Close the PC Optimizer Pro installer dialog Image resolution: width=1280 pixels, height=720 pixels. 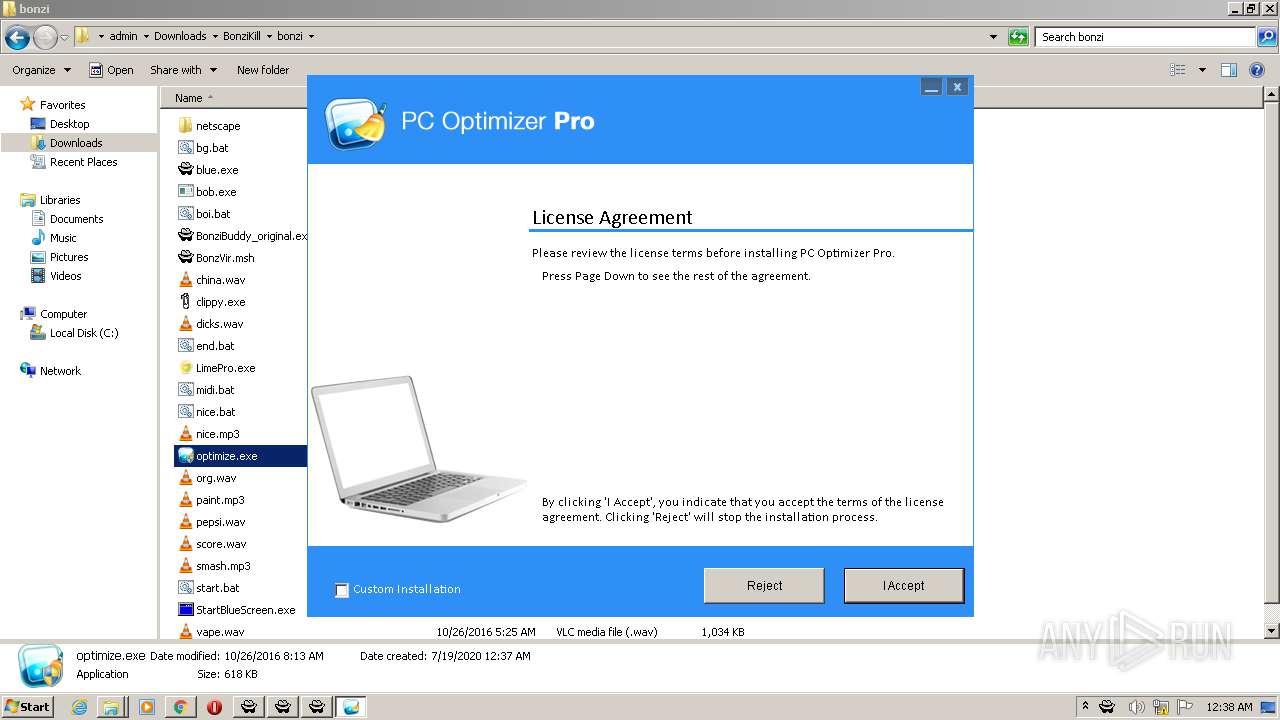957,87
